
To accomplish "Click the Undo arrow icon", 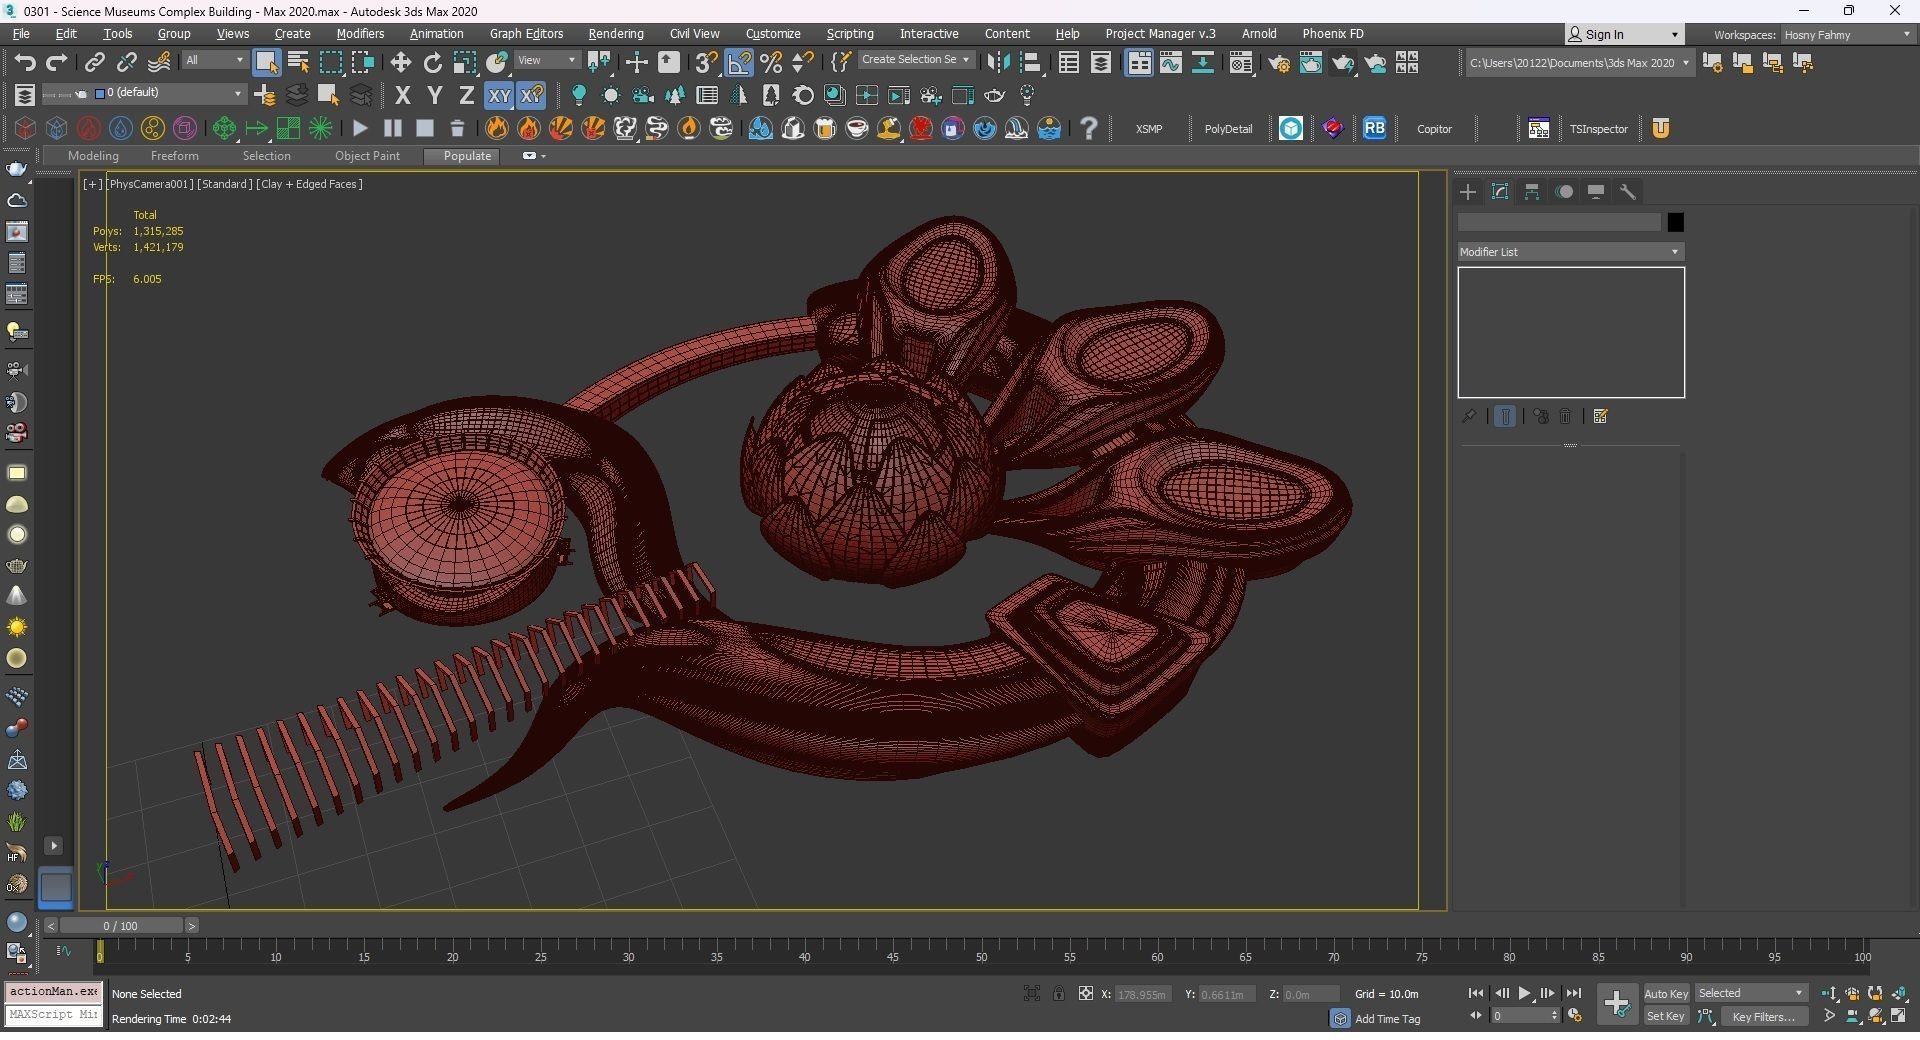I will point(25,63).
